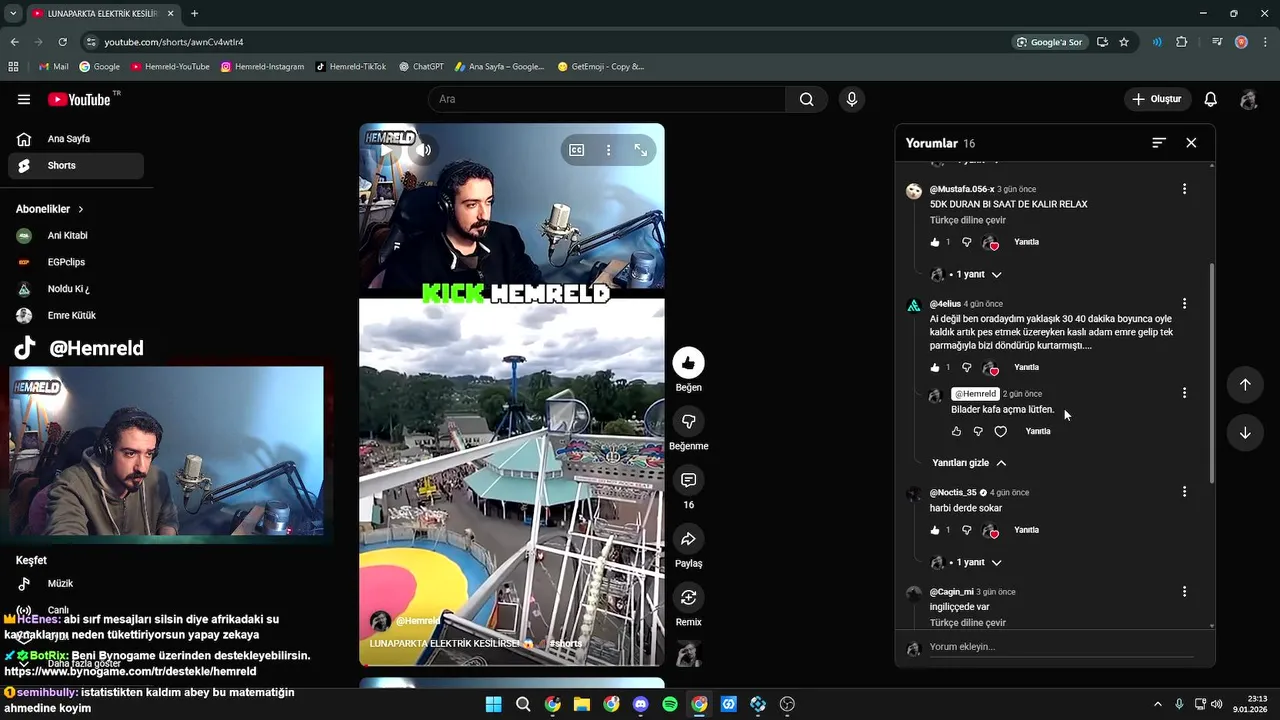1280x720 pixels.
Task: Open options for Noctis_35 comment
Action: coord(1184,492)
